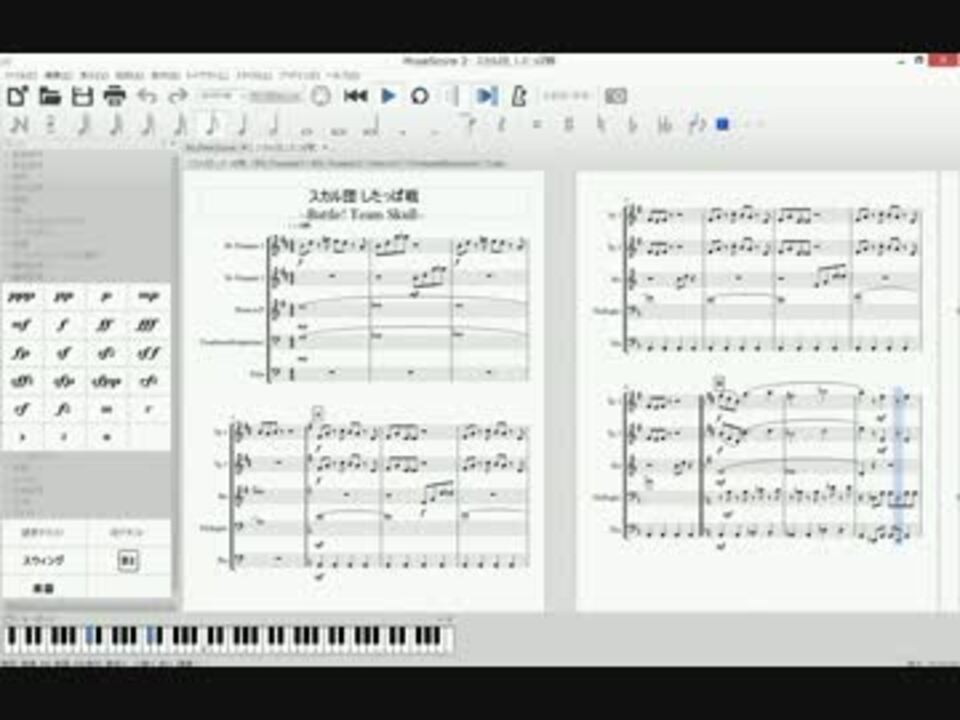960x720 pixels.
Task: Open a score file with the folder icon
Action: click(x=50, y=96)
